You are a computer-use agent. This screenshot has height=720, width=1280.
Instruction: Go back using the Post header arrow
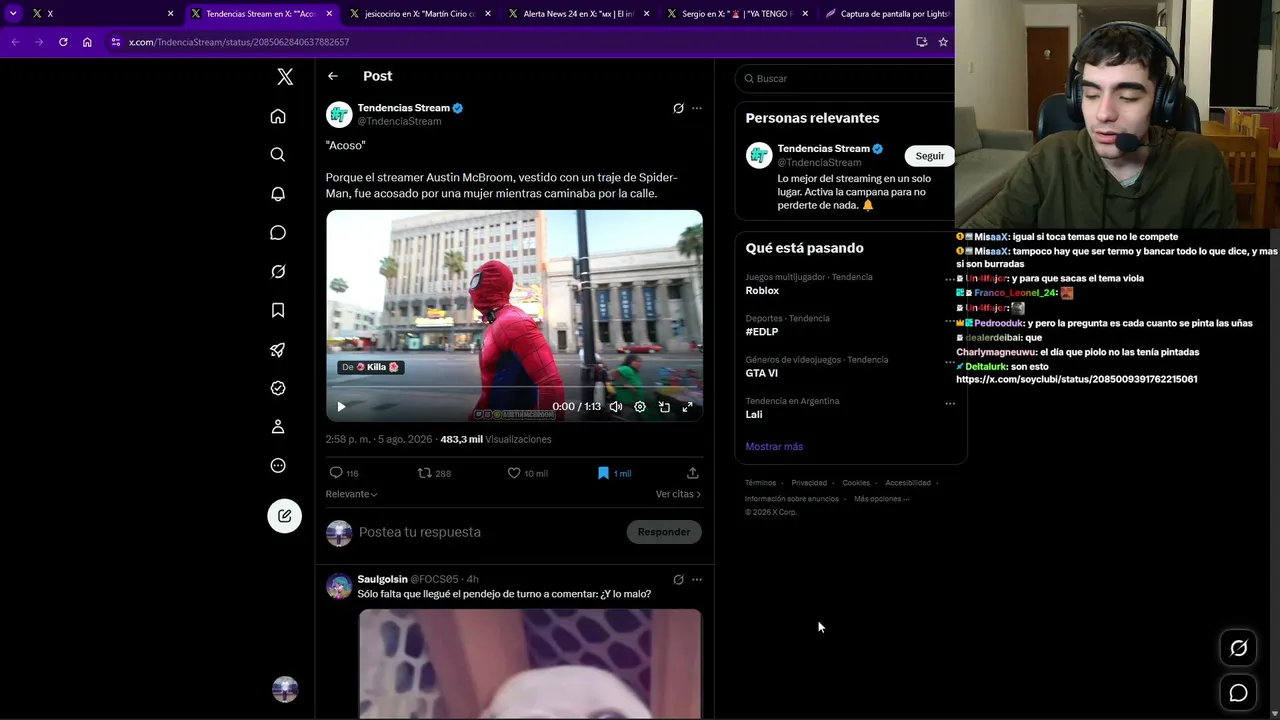[x=333, y=76]
